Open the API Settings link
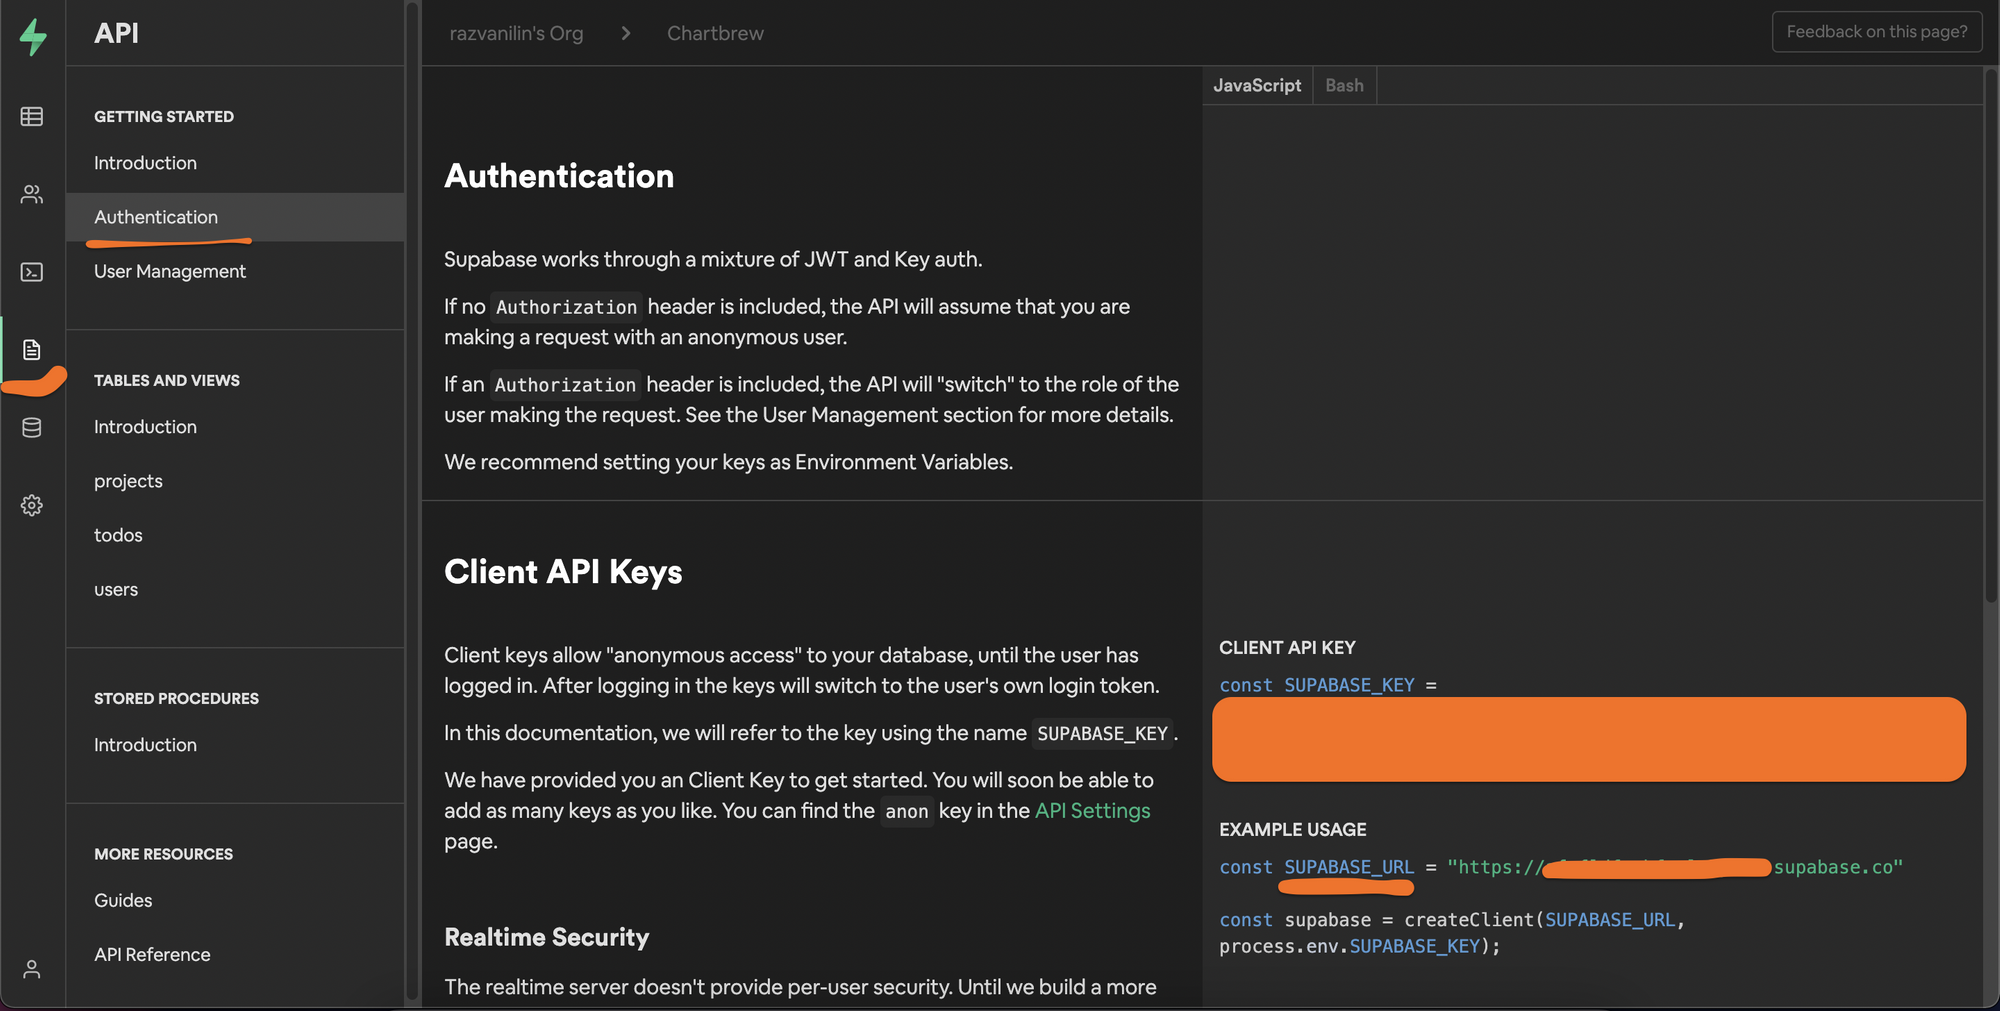Viewport: 2000px width, 1011px height. (x=1091, y=811)
